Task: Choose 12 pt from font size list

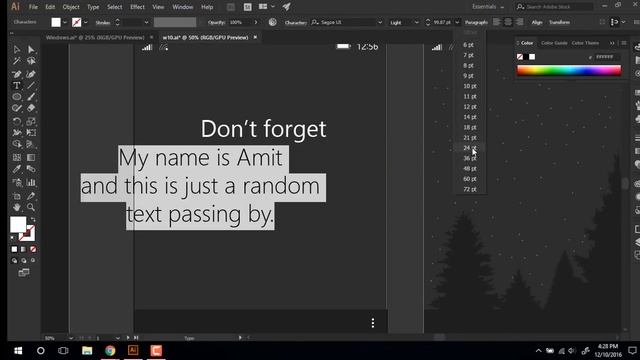Action: pos(469,107)
